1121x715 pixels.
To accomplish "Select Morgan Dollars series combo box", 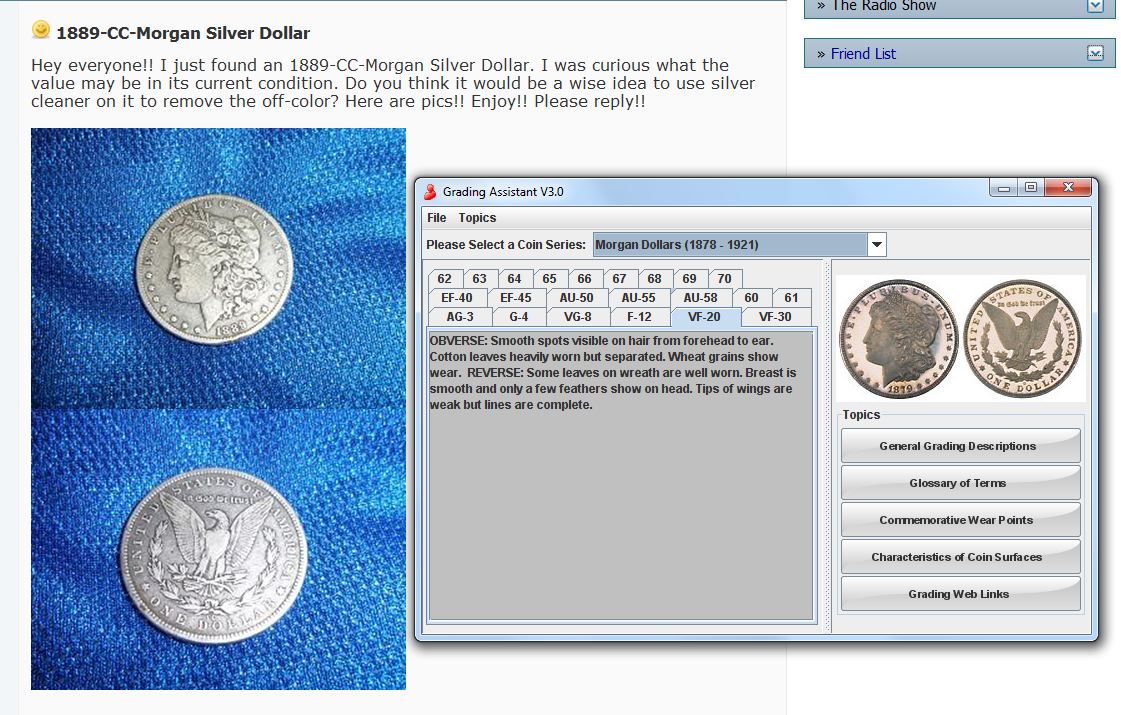I will point(730,244).
